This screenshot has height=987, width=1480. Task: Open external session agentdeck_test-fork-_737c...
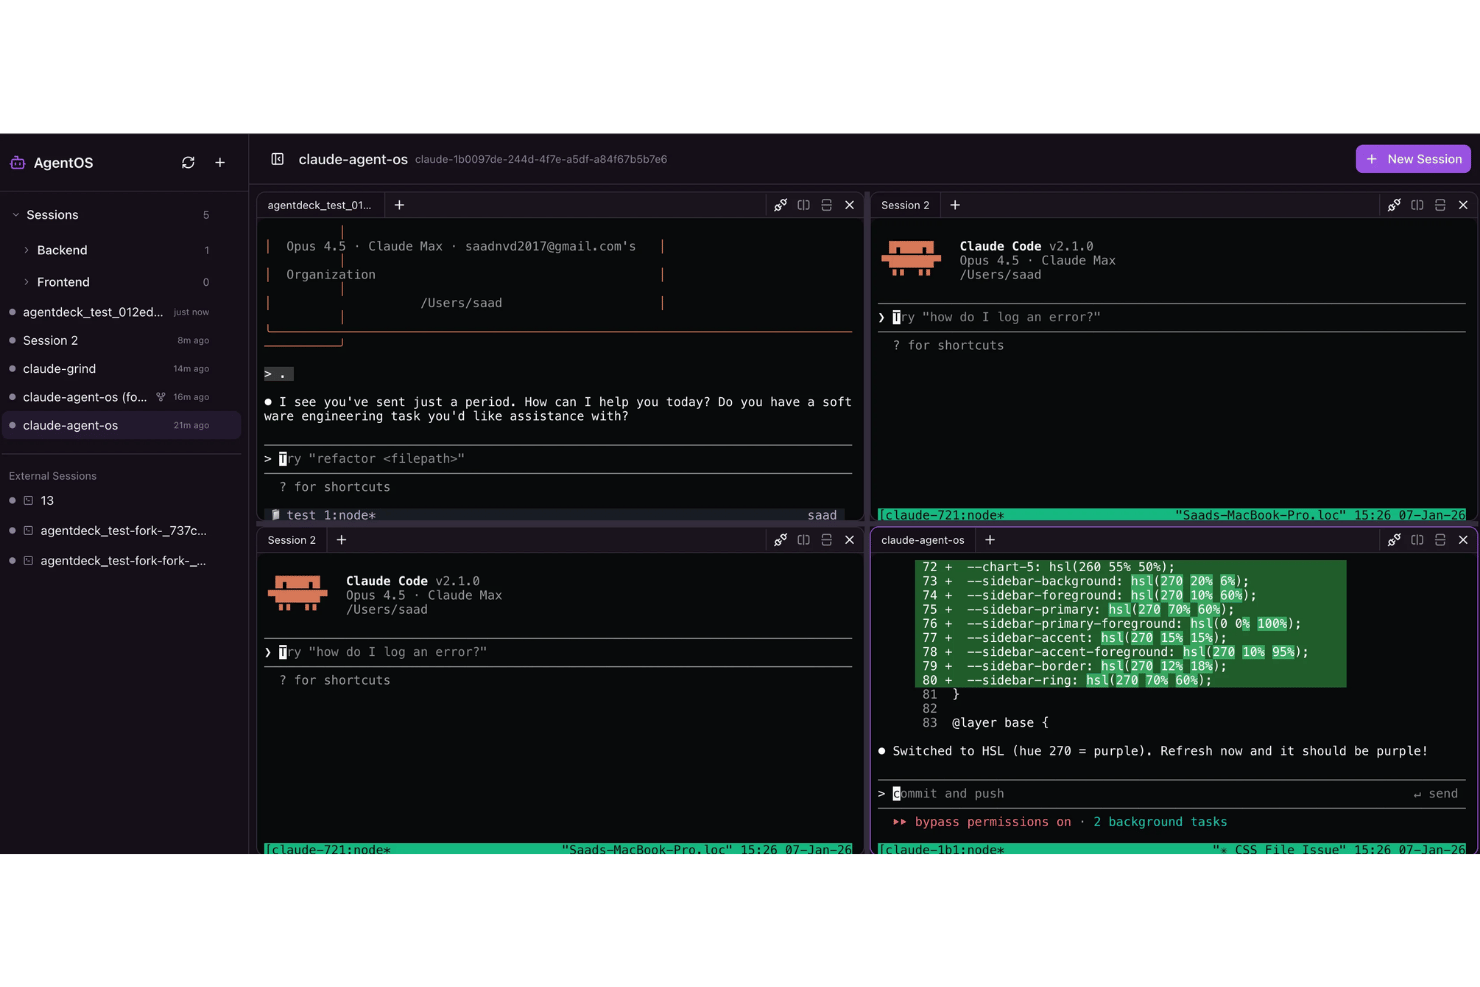tap(120, 531)
